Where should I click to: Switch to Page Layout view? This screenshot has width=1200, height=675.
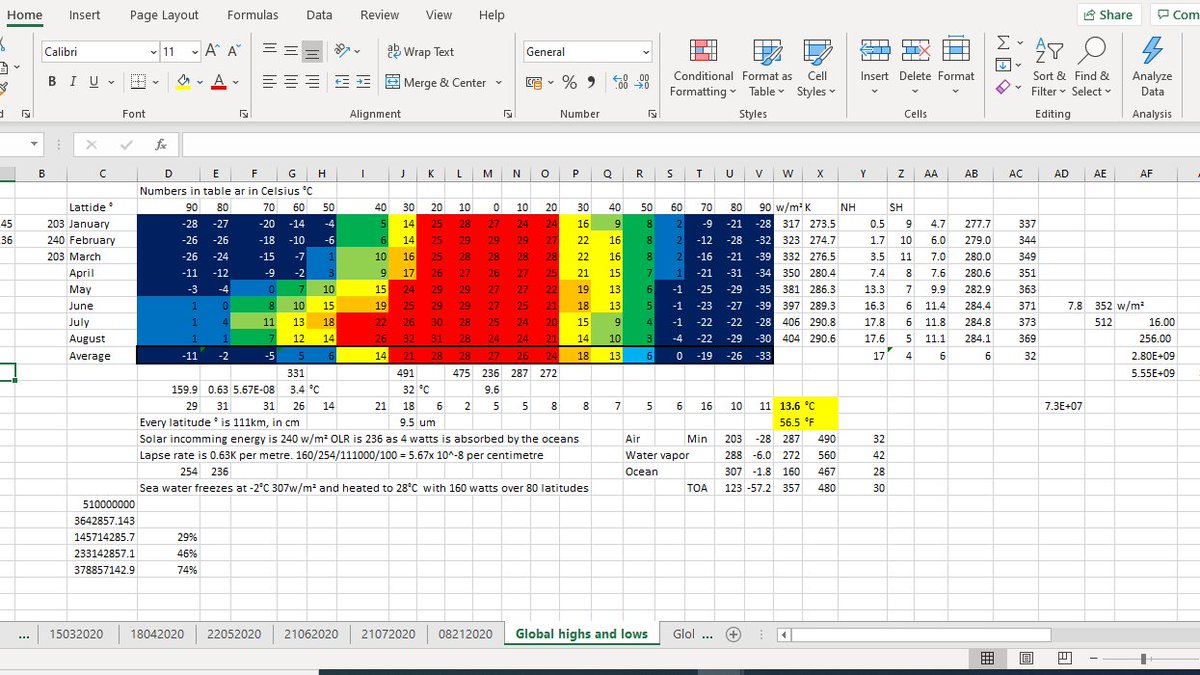point(1025,658)
